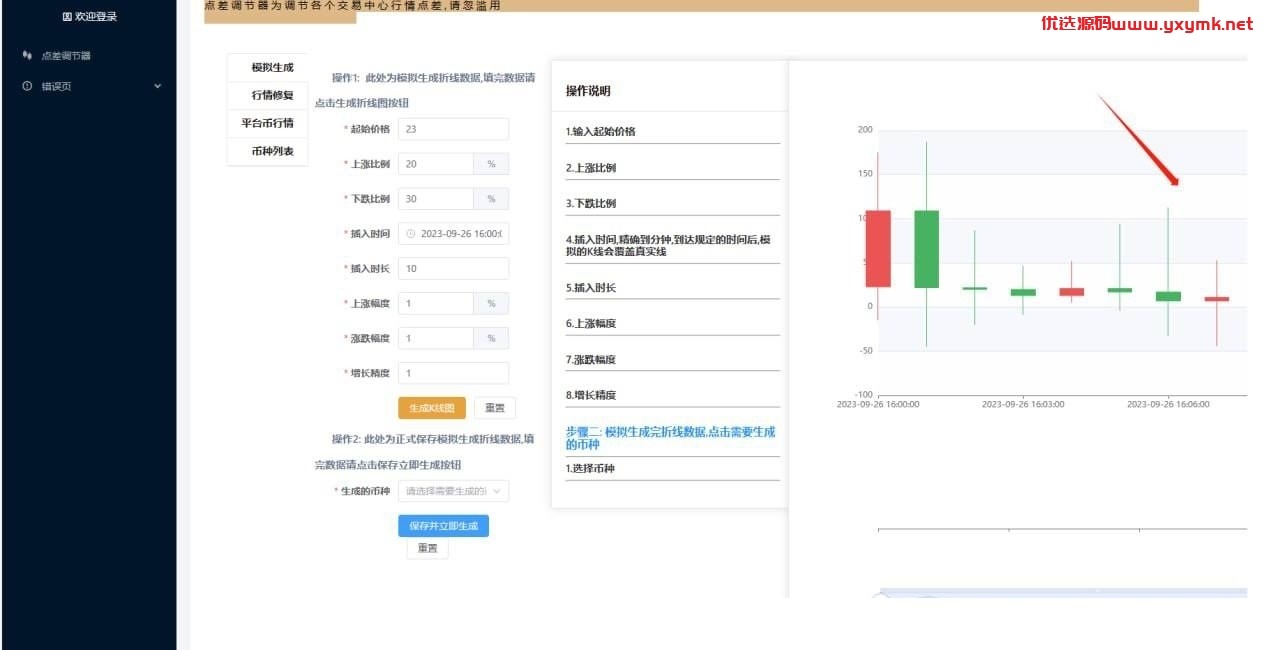The height and width of the screenshot is (650, 1280).
Task: Click the instruction '6.上涨幅度'
Action: point(591,324)
